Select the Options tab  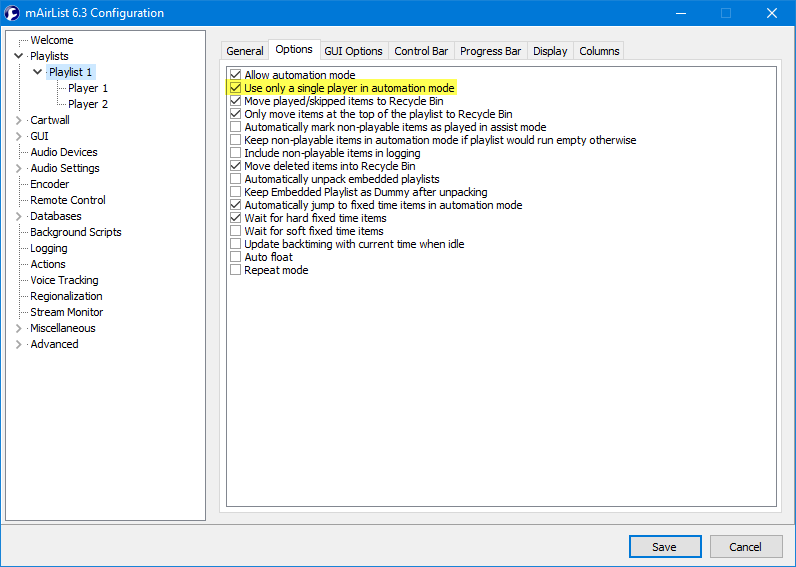pyautogui.click(x=294, y=49)
